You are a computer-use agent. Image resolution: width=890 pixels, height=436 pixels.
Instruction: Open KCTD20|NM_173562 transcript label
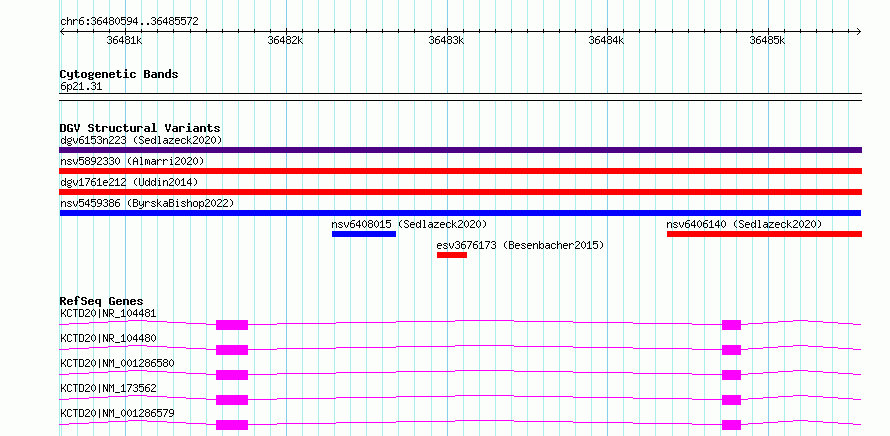coord(108,388)
